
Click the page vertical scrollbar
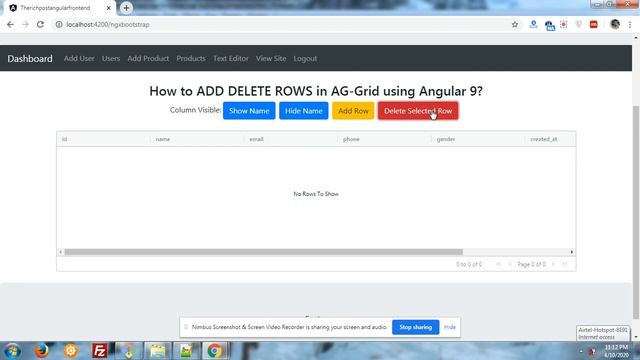tap(636, 212)
